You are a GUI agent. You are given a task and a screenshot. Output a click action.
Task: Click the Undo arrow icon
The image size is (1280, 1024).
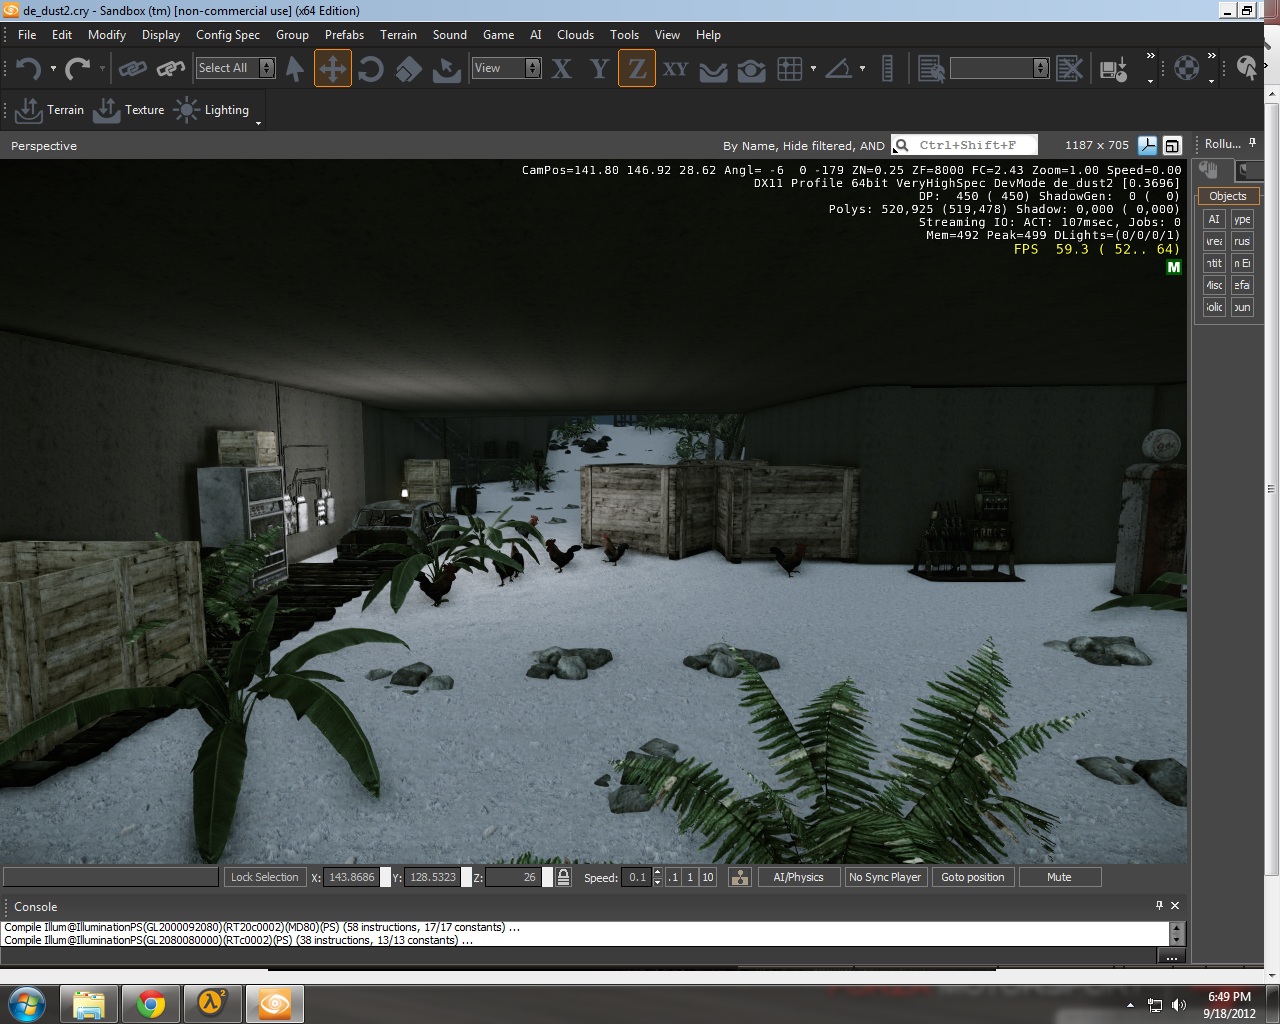(x=28, y=69)
